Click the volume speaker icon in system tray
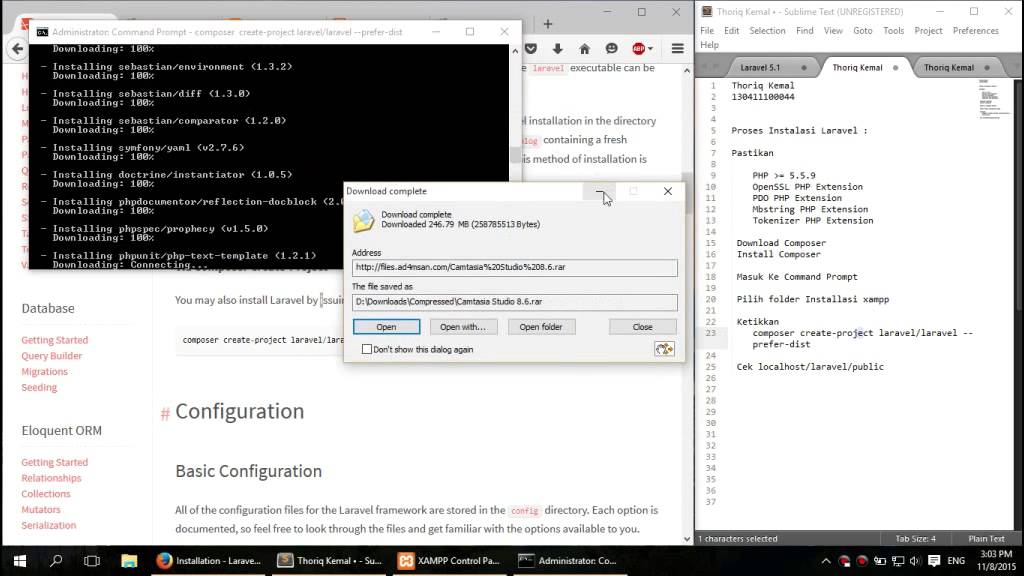 [x=914, y=561]
